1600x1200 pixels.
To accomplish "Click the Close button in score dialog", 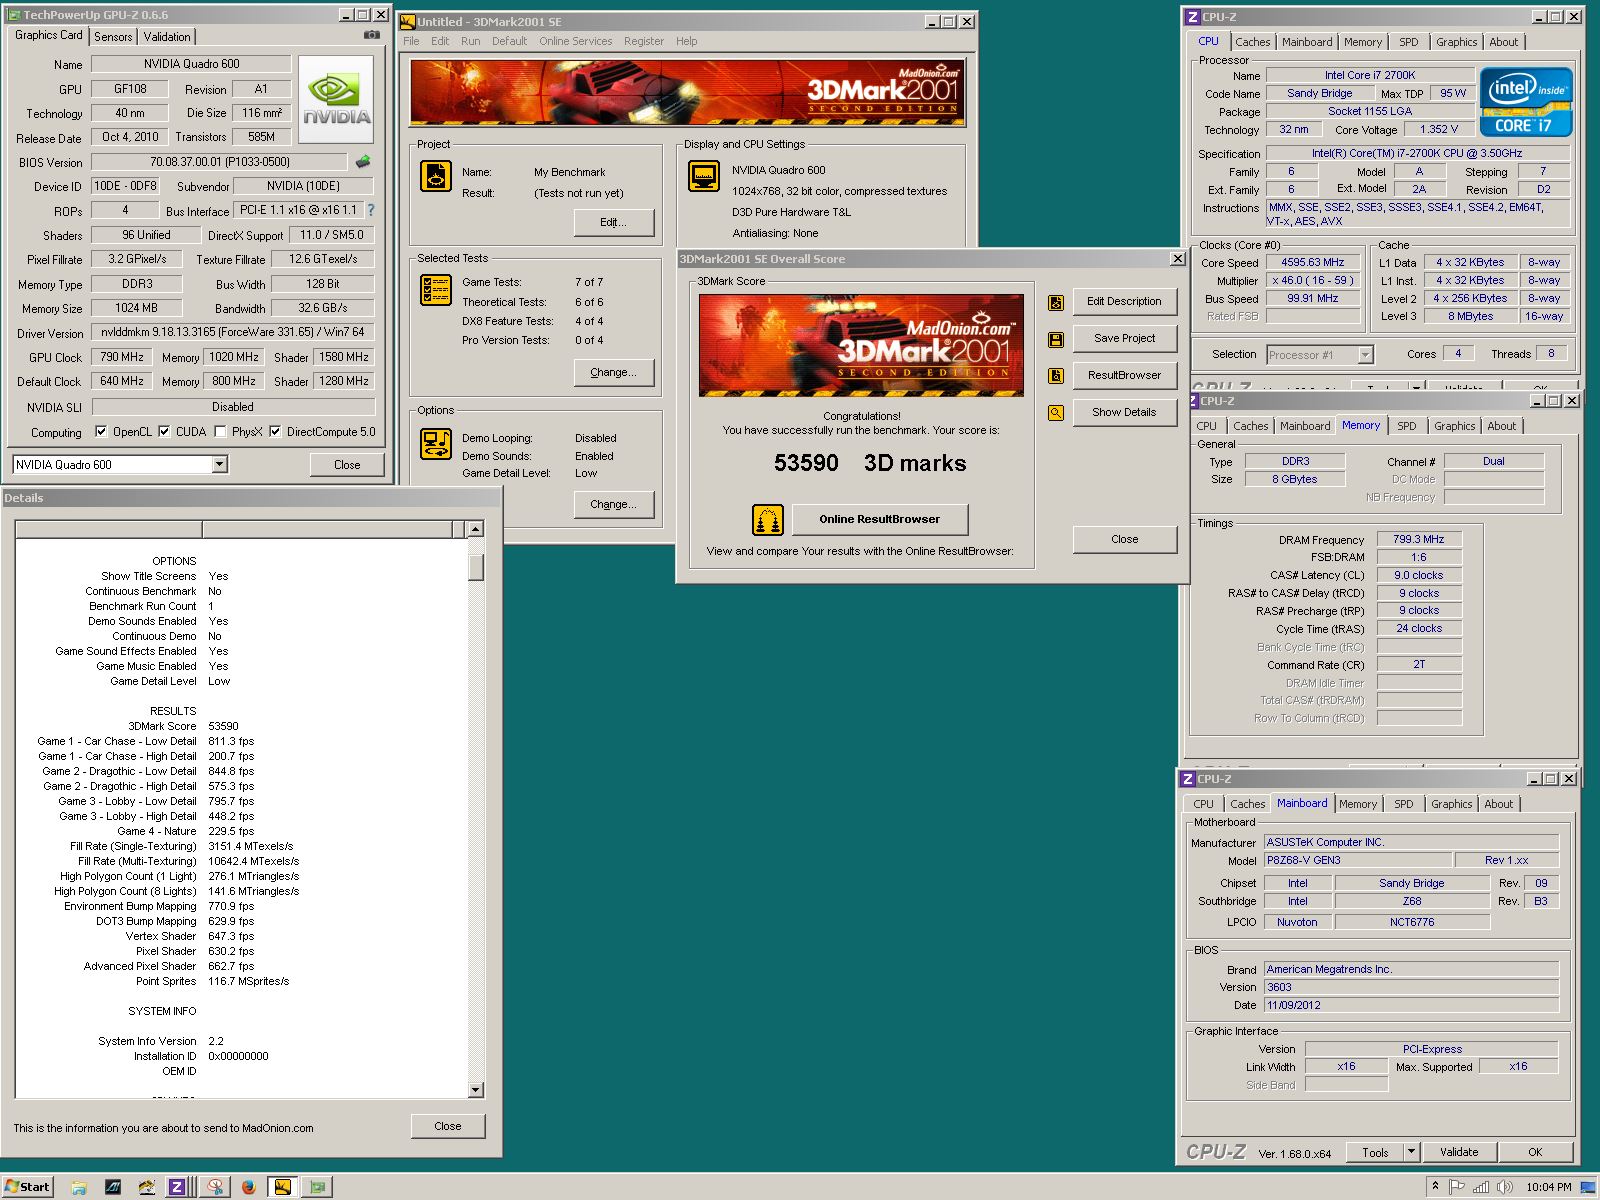I will point(1124,539).
